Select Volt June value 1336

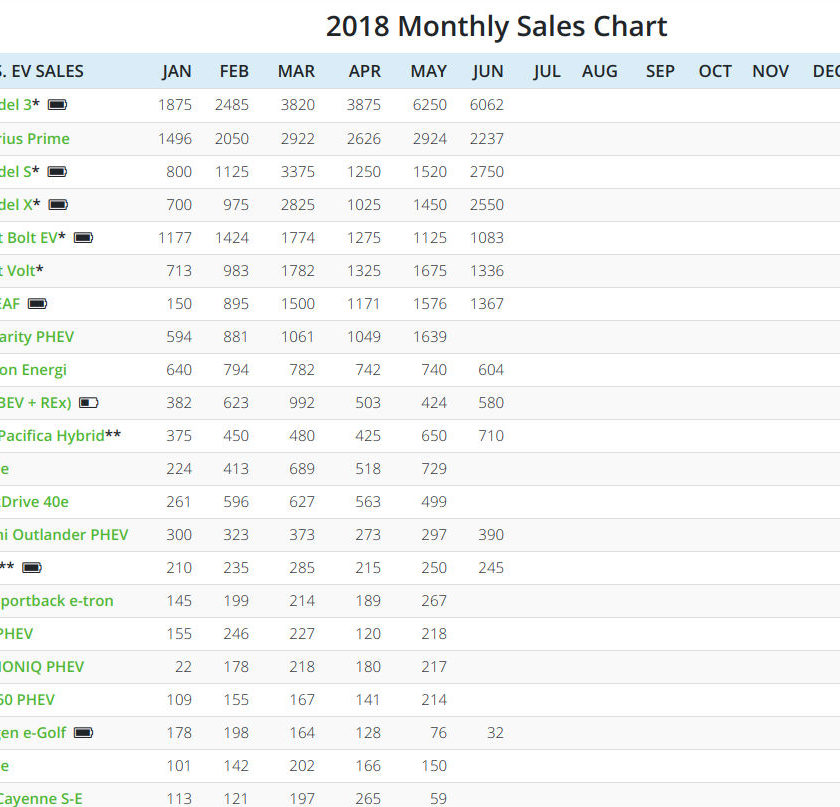point(487,271)
